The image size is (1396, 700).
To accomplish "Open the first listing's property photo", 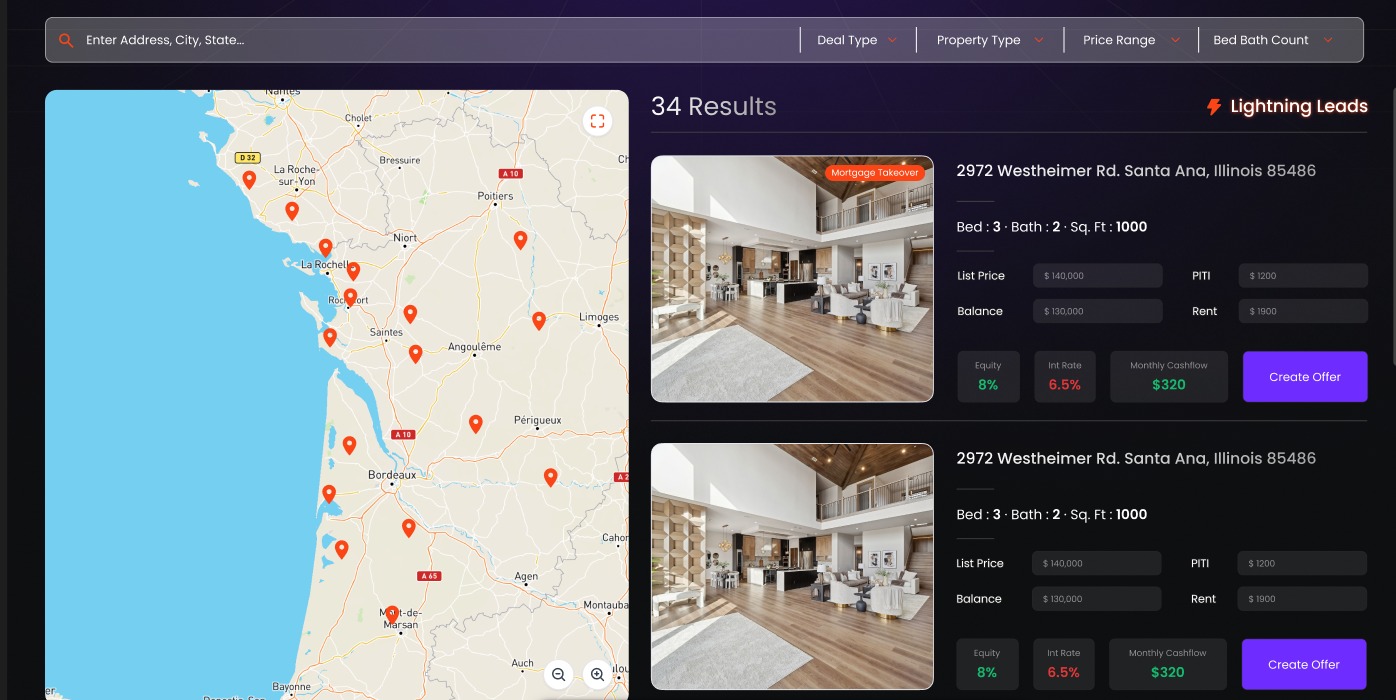I will (x=792, y=279).
